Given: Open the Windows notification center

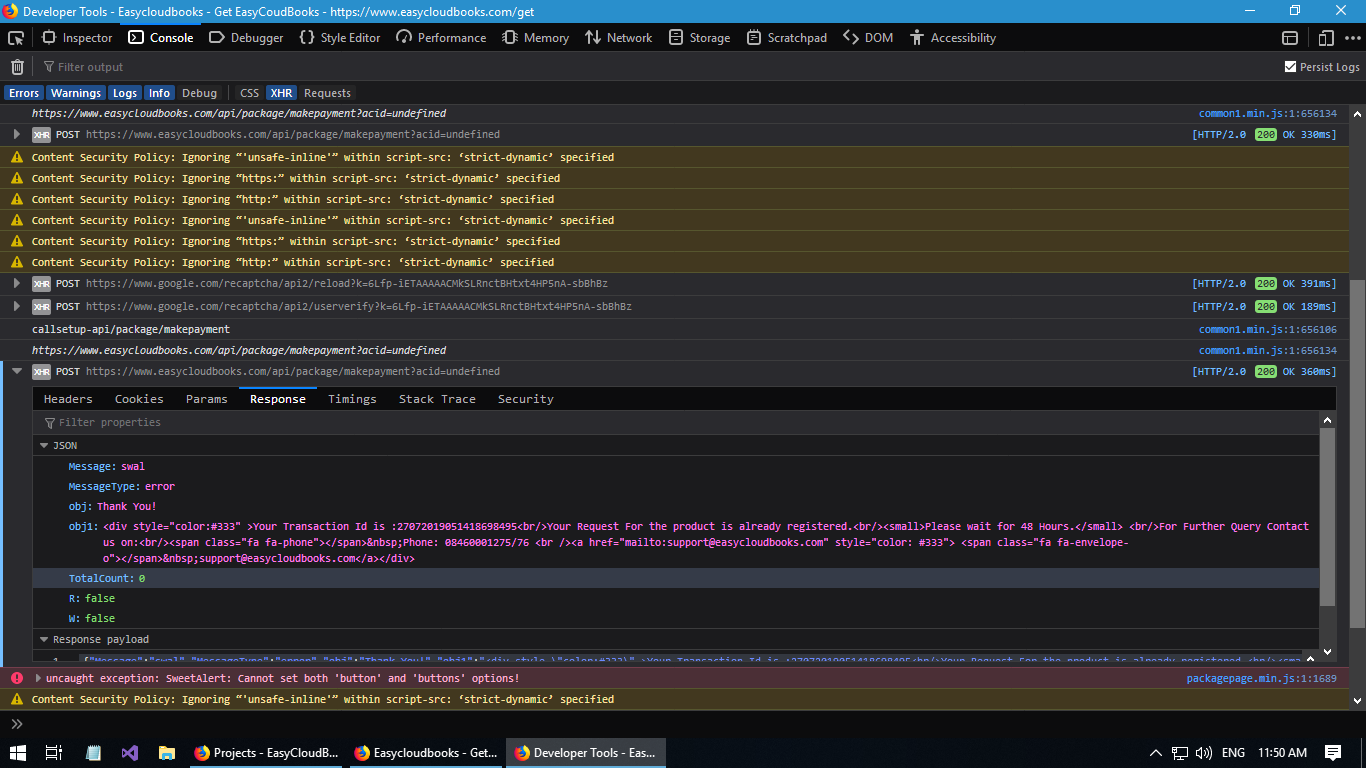Looking at the screenshot, I should [1333, 753].
